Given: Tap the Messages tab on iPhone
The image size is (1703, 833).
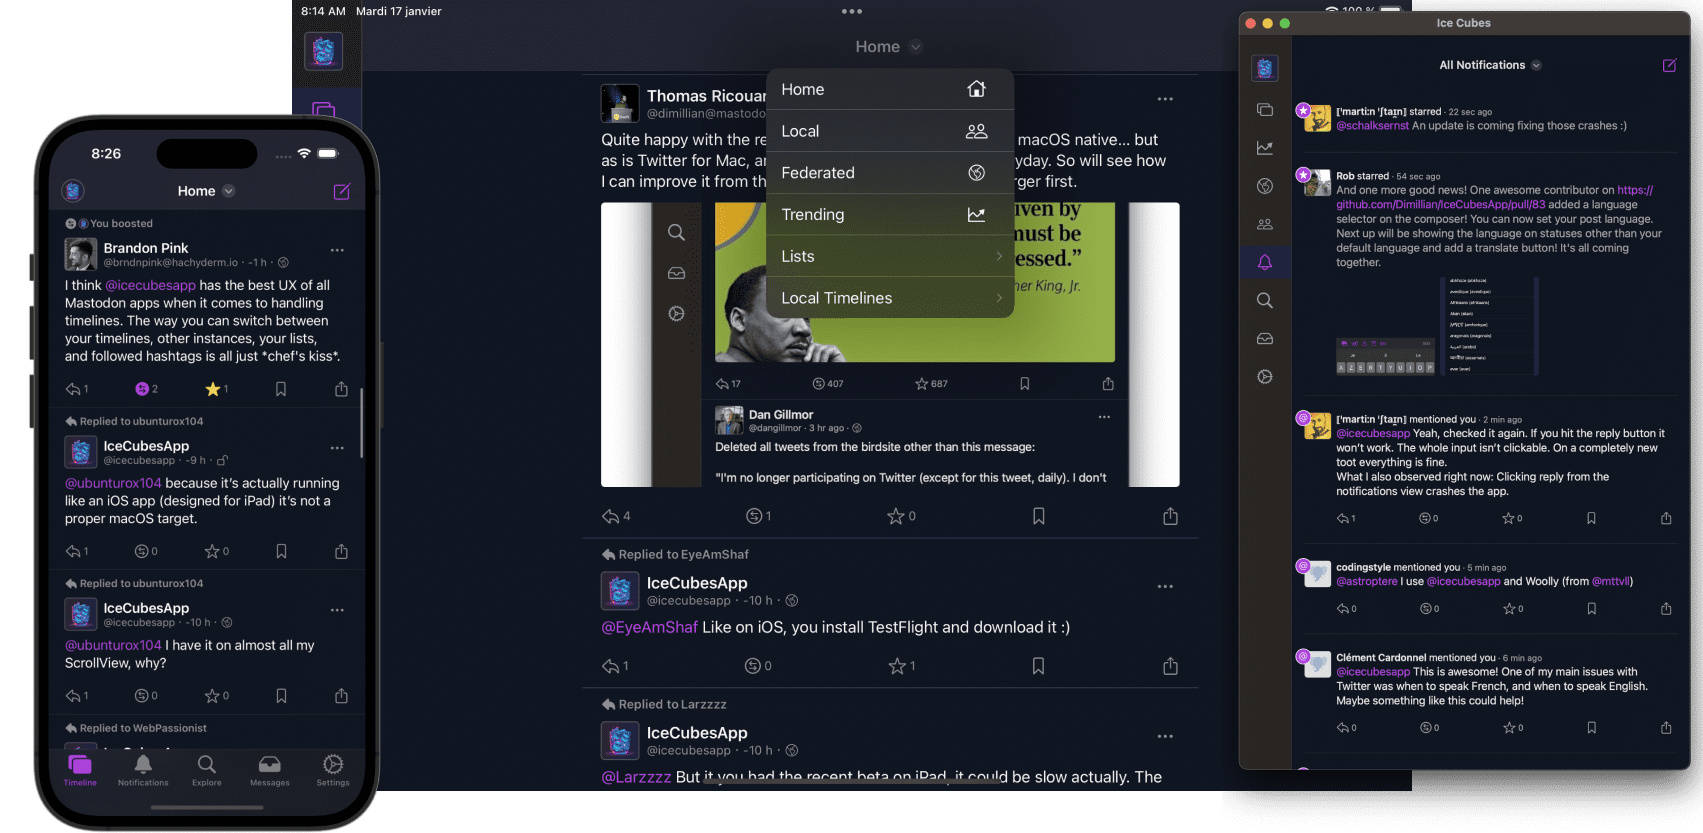Looking at the screenshot, I should (x=270, y=770).
